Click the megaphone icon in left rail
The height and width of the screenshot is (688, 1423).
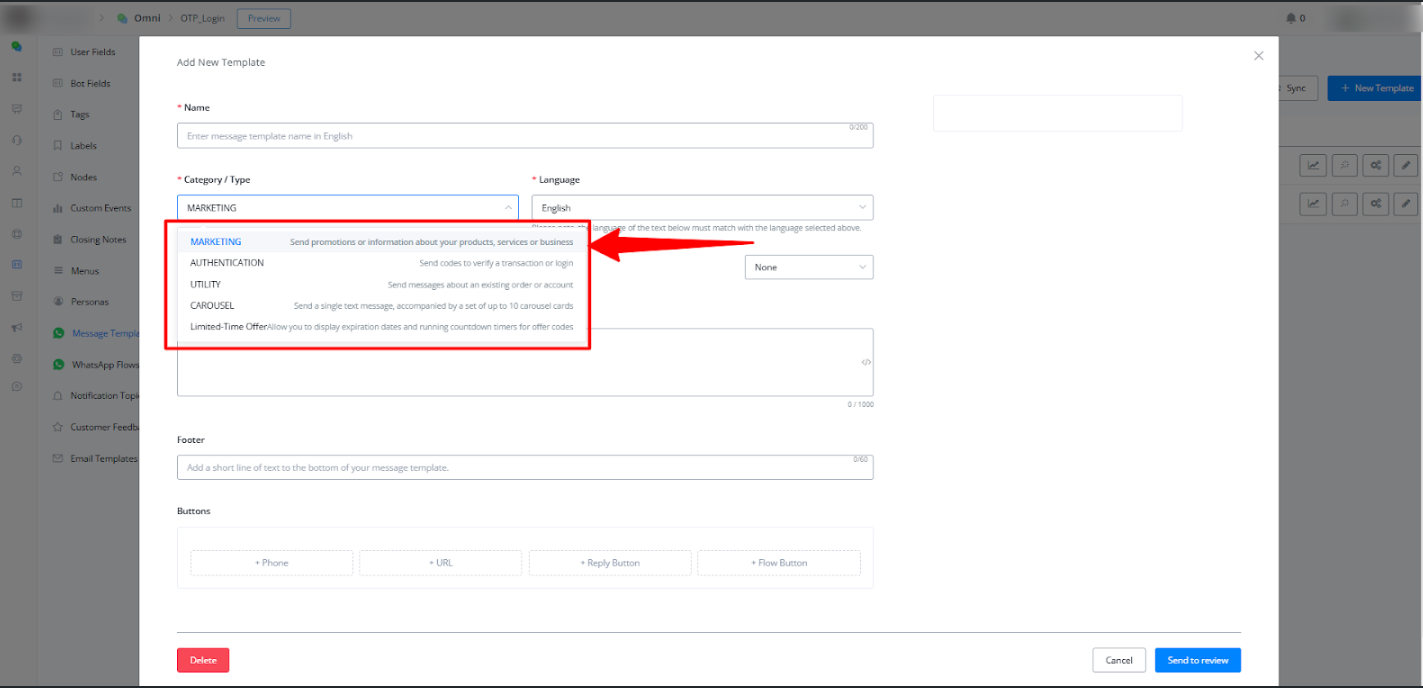pyautogui.click(x=17, y=327)
